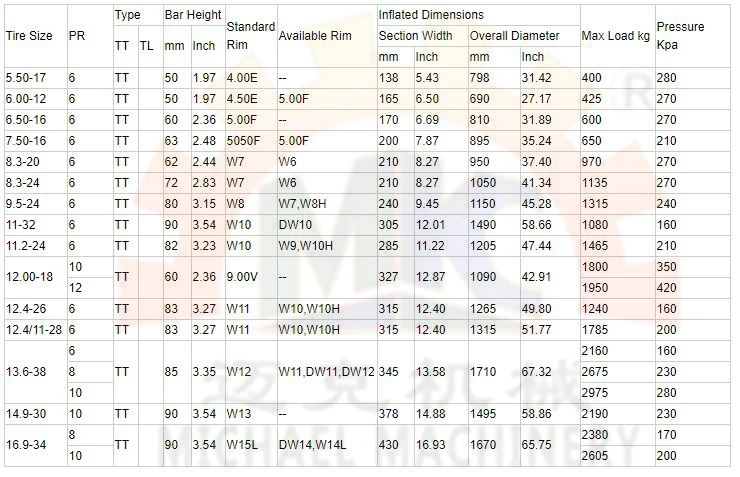This screenshot has height=477, width=740.
Task: Click the 420 pressure cell
Action: click(x=666, y=287)
